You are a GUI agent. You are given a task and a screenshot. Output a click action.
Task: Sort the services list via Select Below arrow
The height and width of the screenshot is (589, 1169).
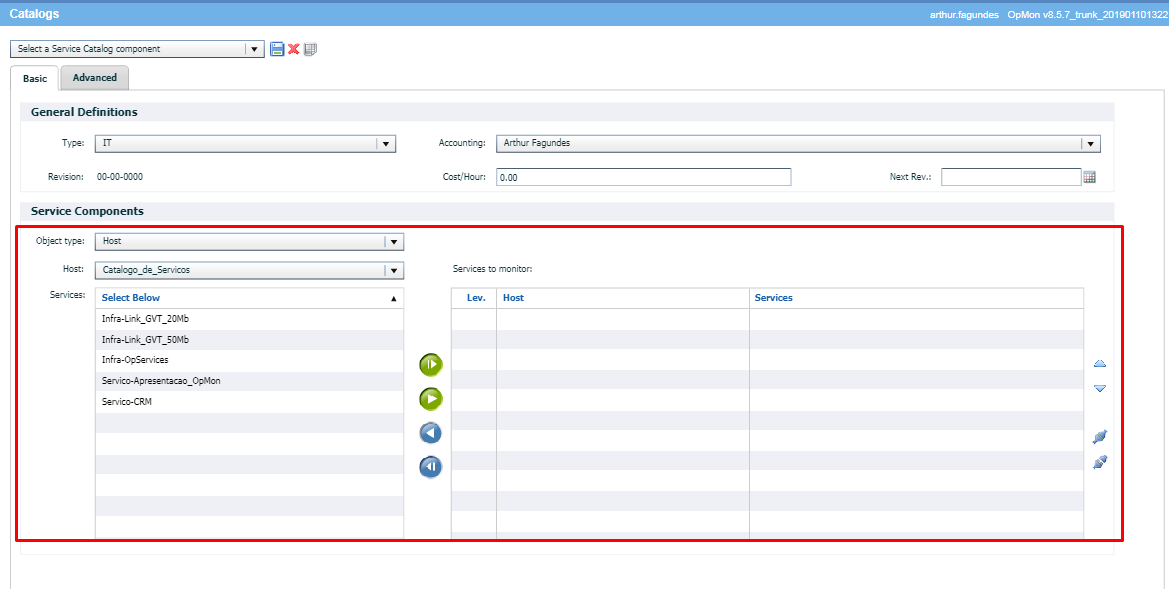(394, 298)
